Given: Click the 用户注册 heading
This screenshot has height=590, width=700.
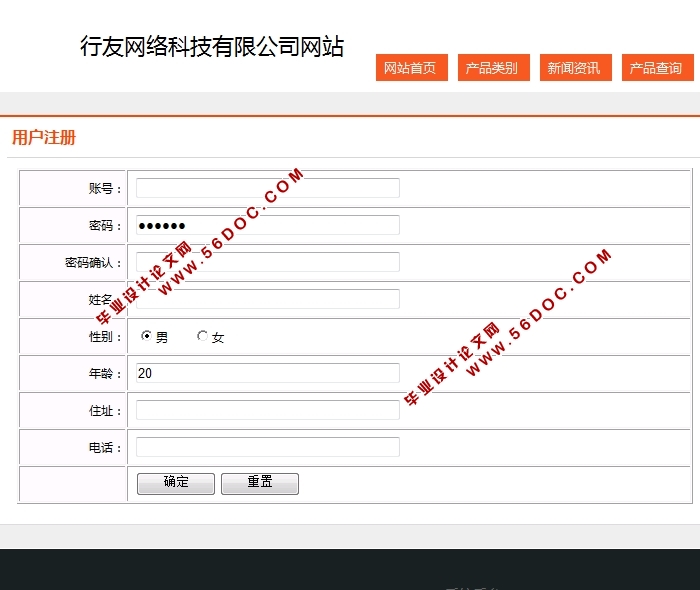Looking at the screenshot, I should coord(44,137).
